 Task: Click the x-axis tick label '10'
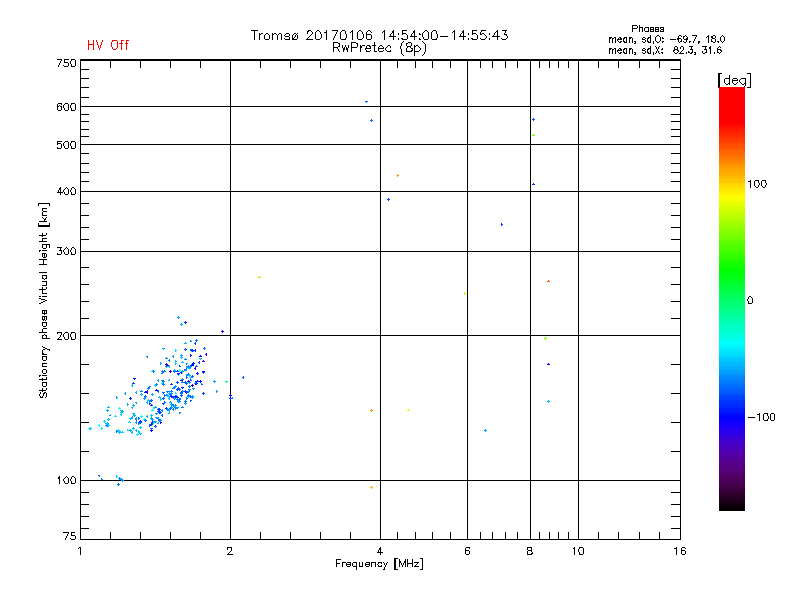coord(578,551)
